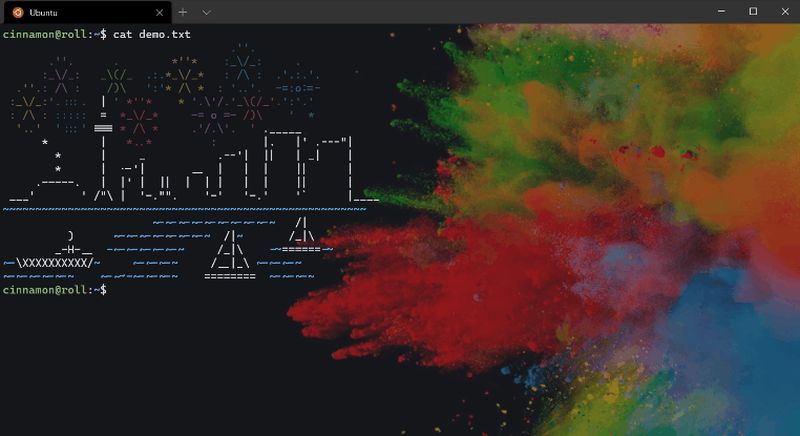Click the small sailboat near ~====== waves
Viewport: 800px width, 436px height.
(302, 234)
